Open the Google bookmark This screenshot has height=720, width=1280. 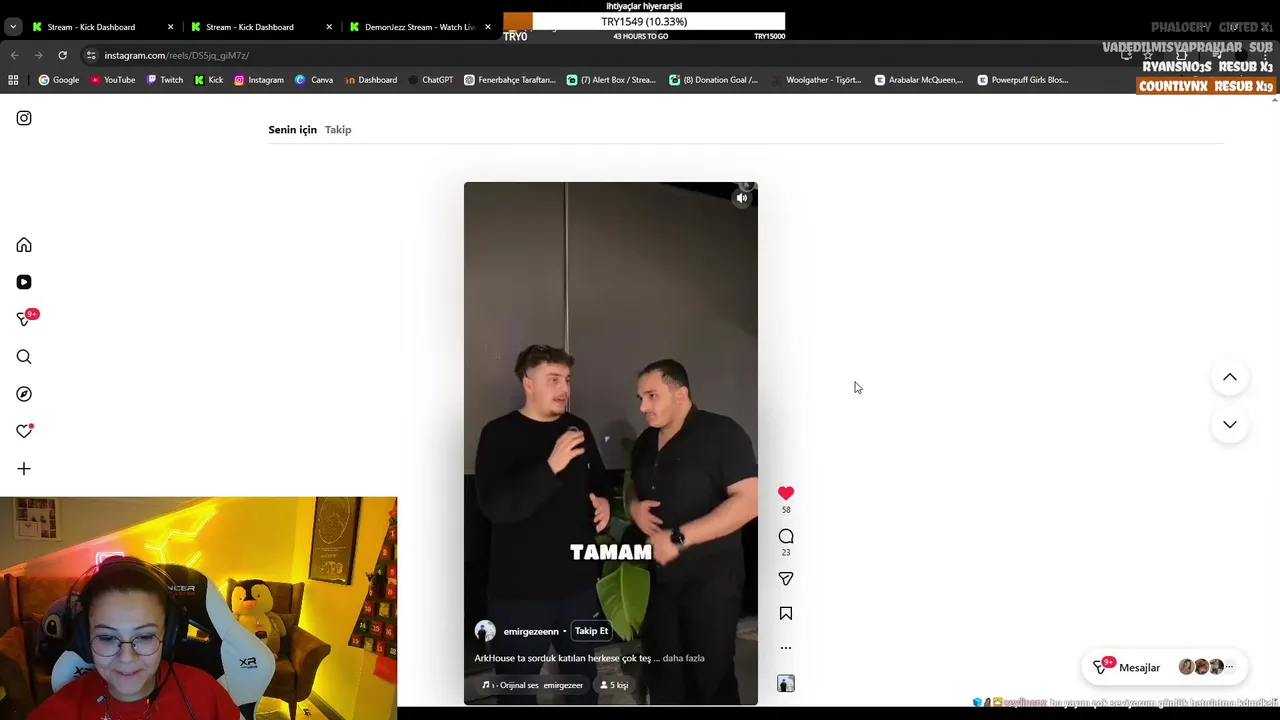tap(59, 80)
